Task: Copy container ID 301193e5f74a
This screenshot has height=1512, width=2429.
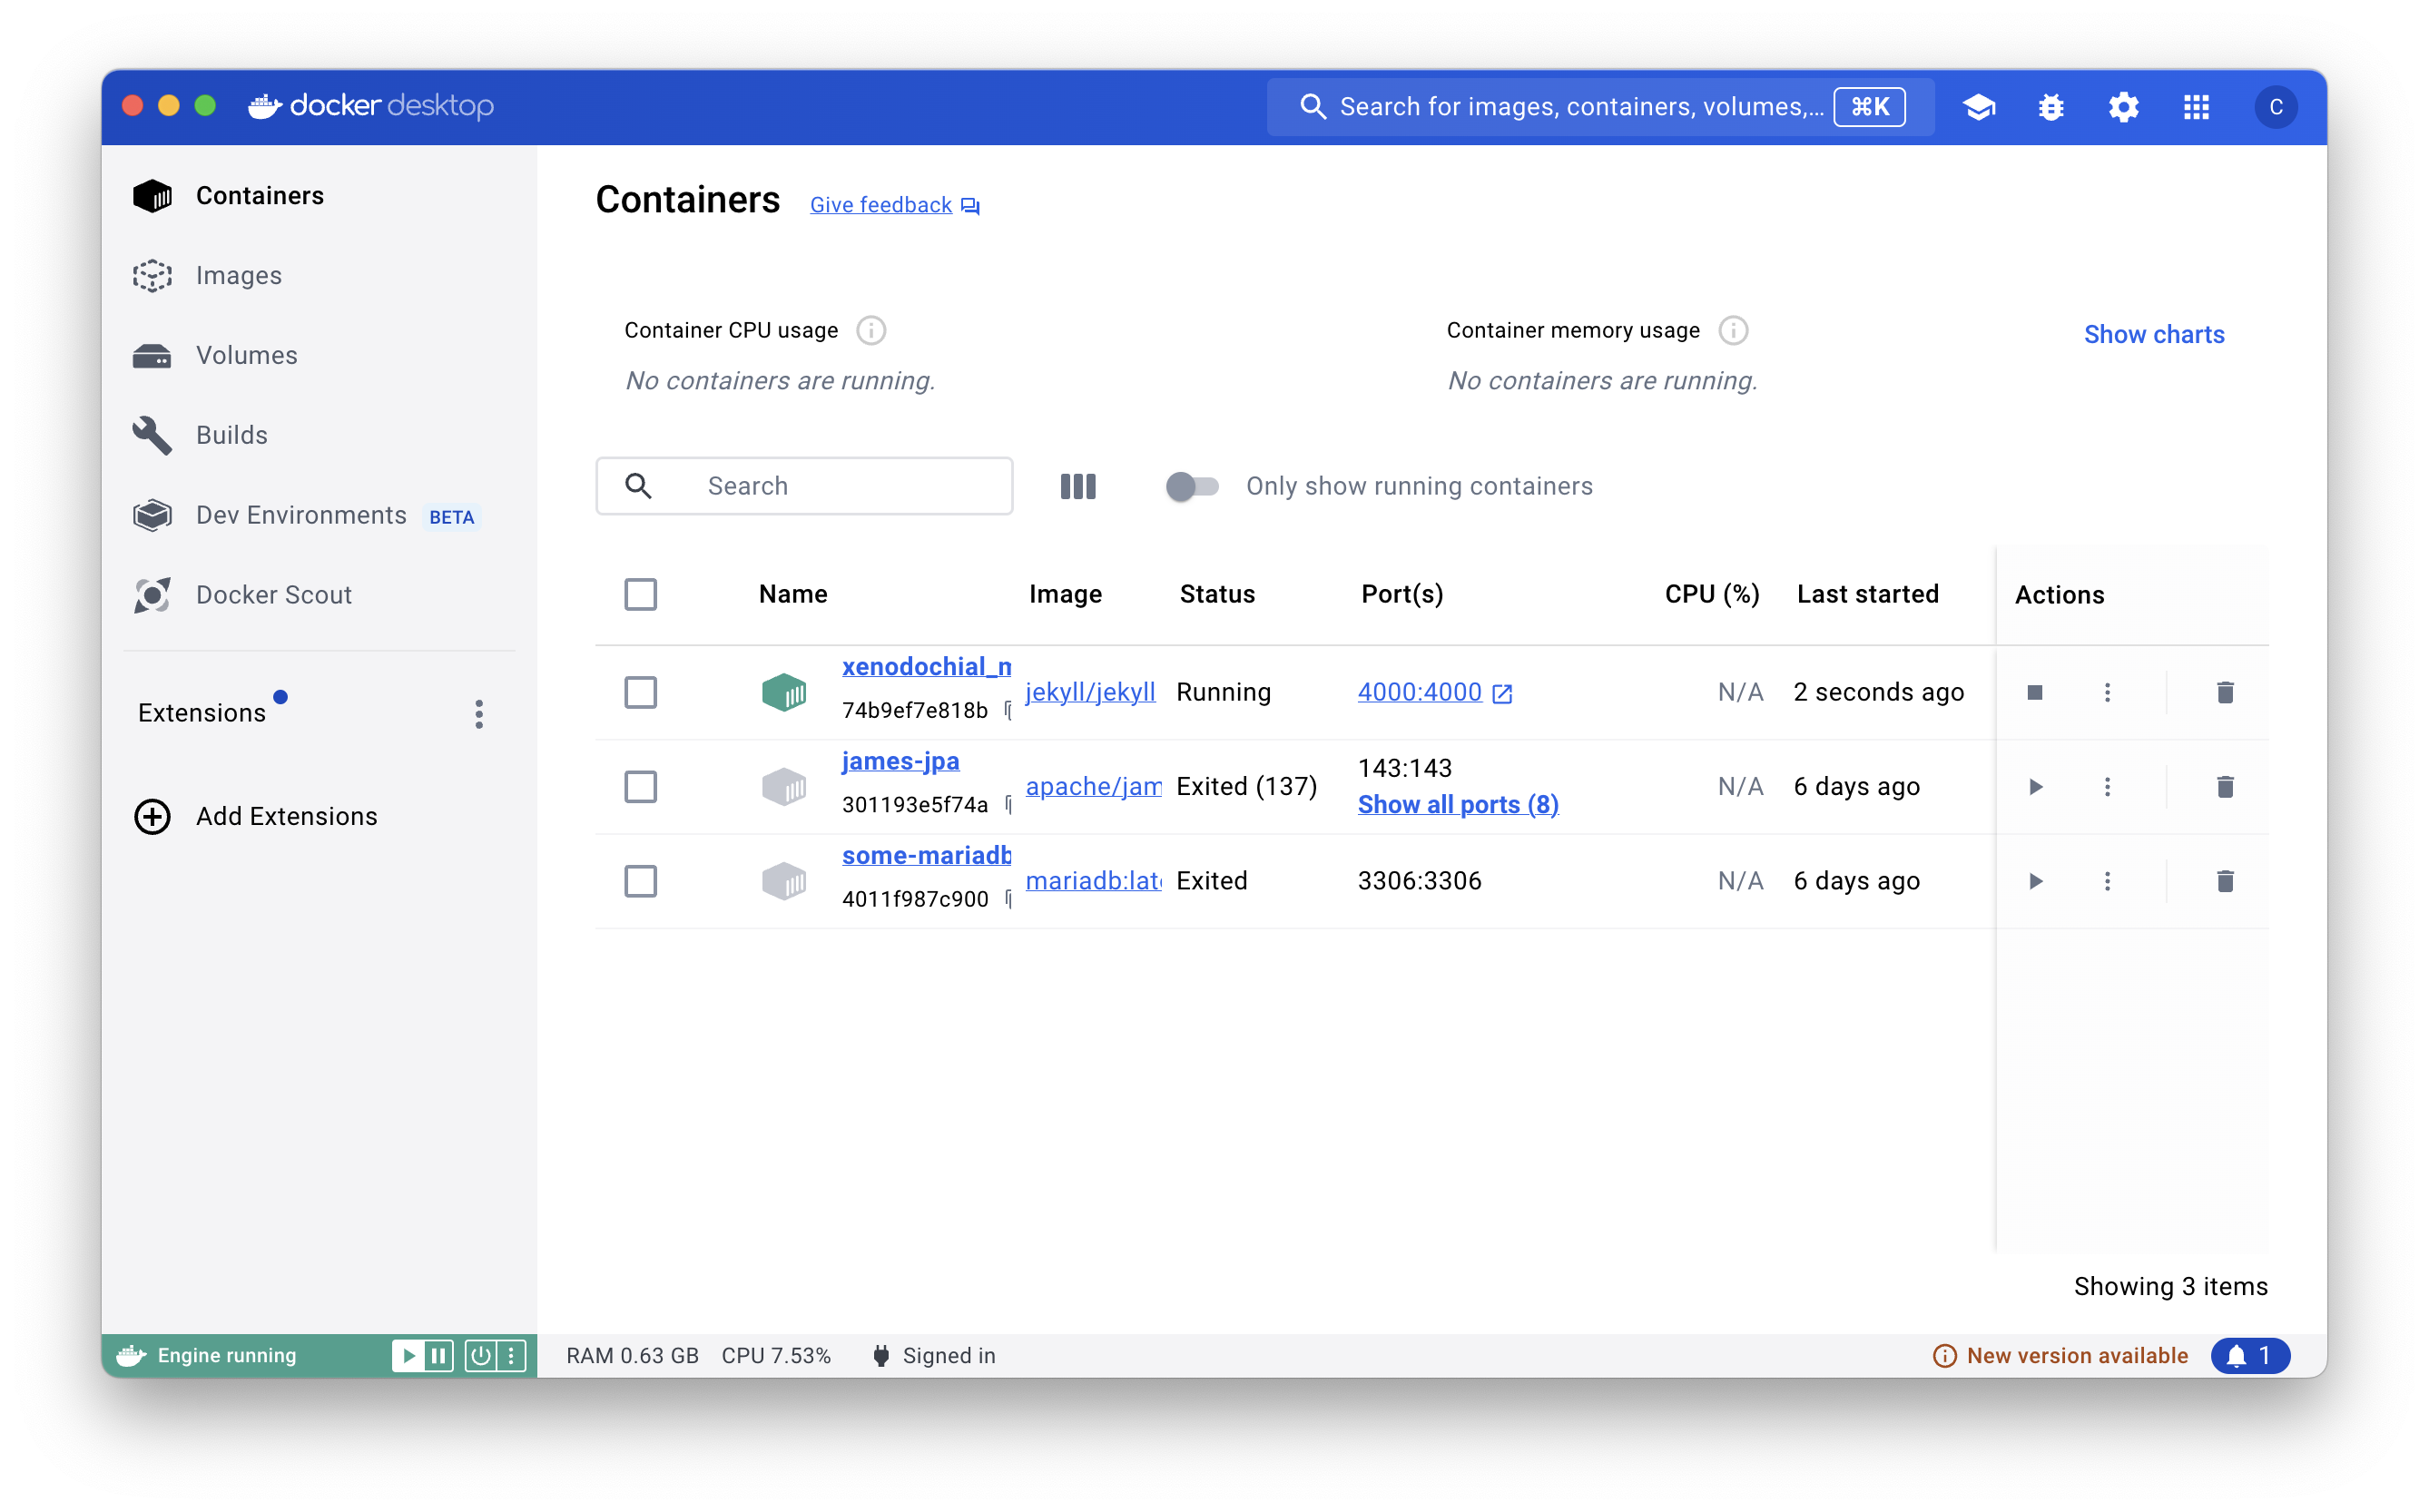Action: click(x=1007, y=805)
